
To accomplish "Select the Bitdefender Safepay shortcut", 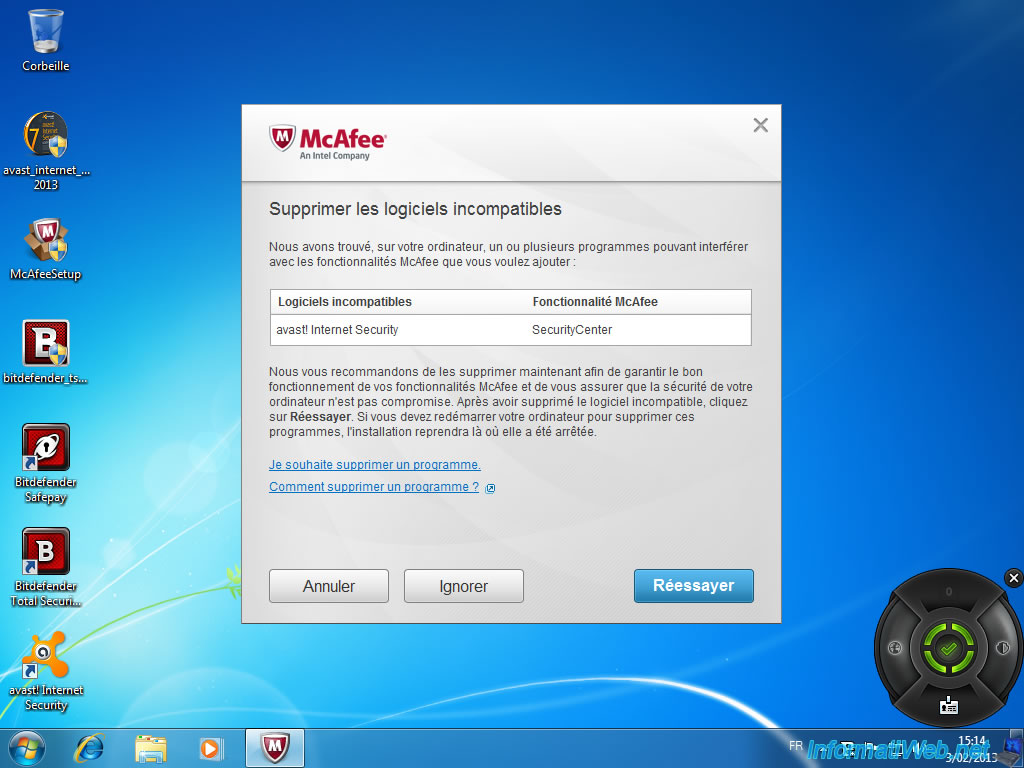I will point(46,464).
